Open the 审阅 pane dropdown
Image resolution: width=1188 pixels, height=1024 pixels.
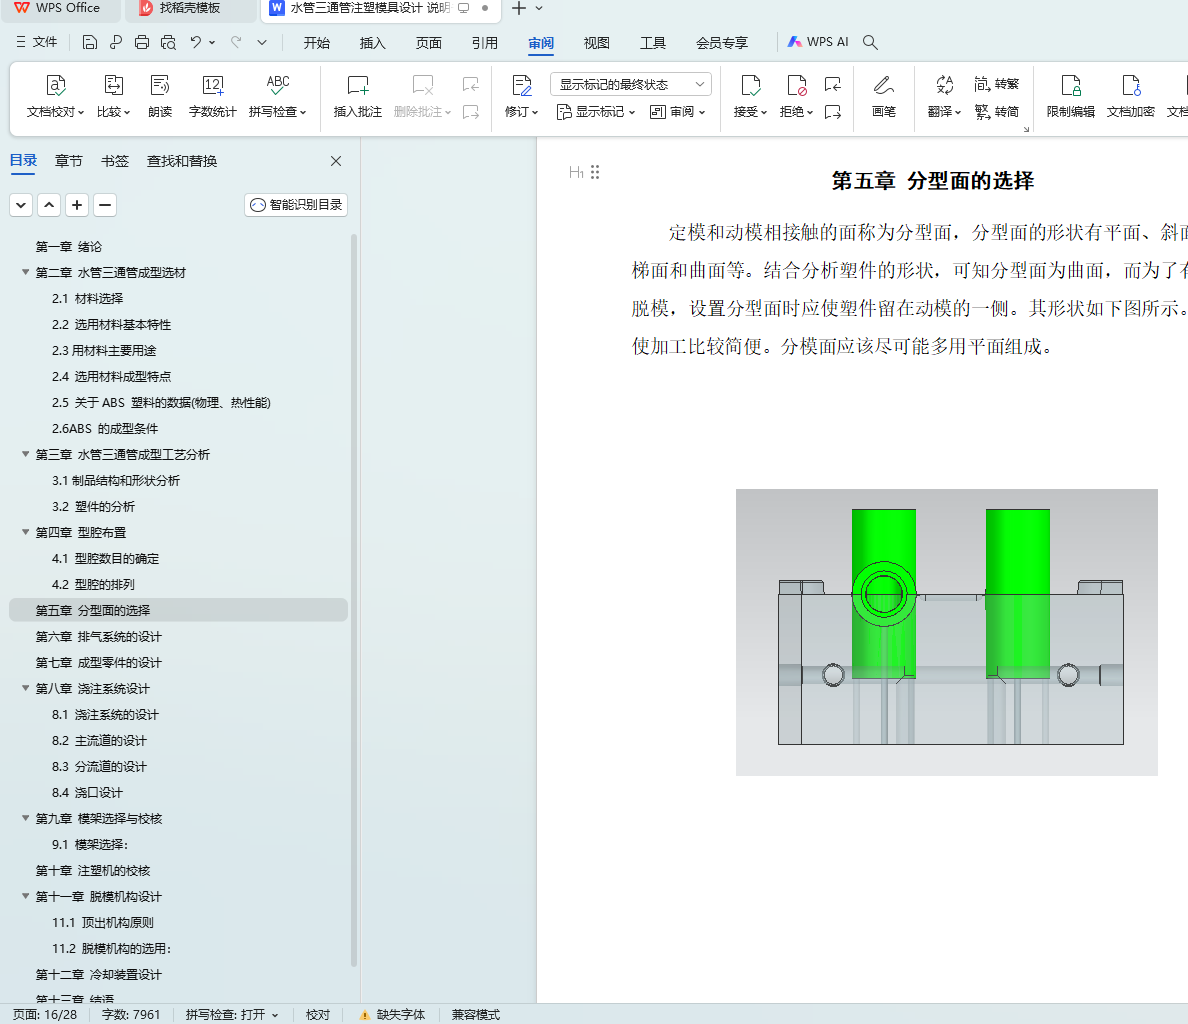pyautogui.click(x=678, y=112)
